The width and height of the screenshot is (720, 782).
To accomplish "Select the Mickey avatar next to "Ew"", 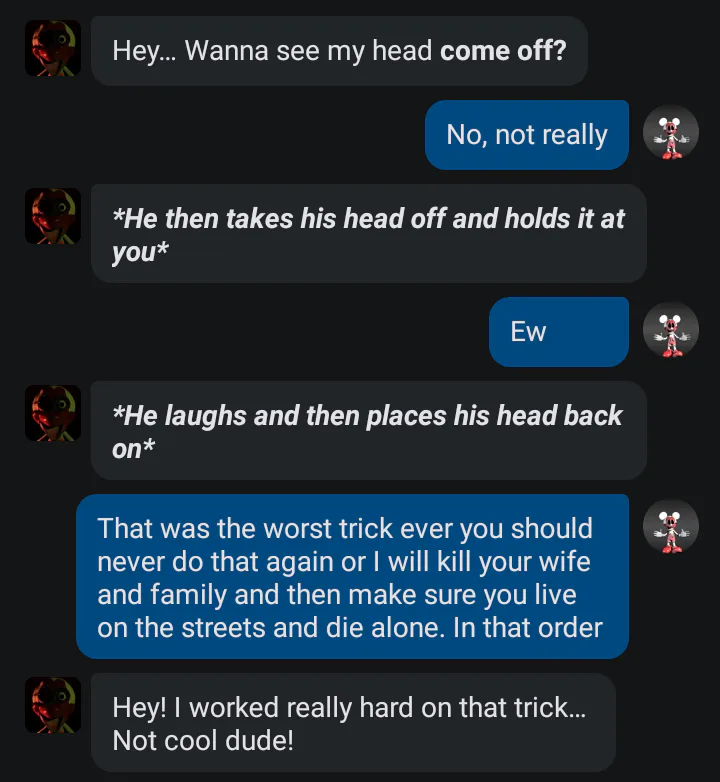I will point(671,330).
